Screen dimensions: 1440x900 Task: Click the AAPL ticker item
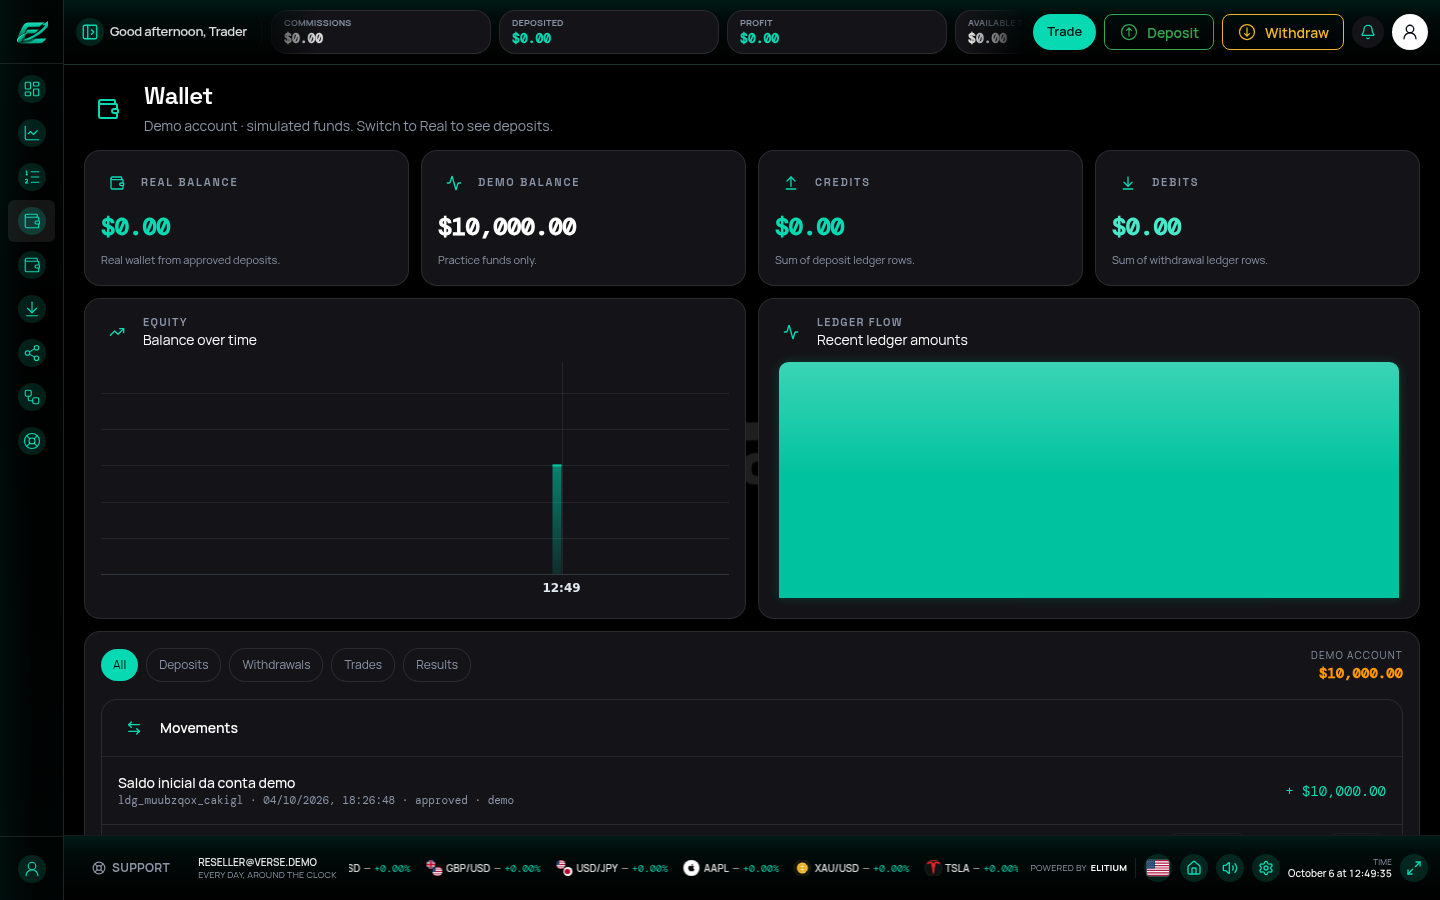pyautogui.click(x=731, y=868)
